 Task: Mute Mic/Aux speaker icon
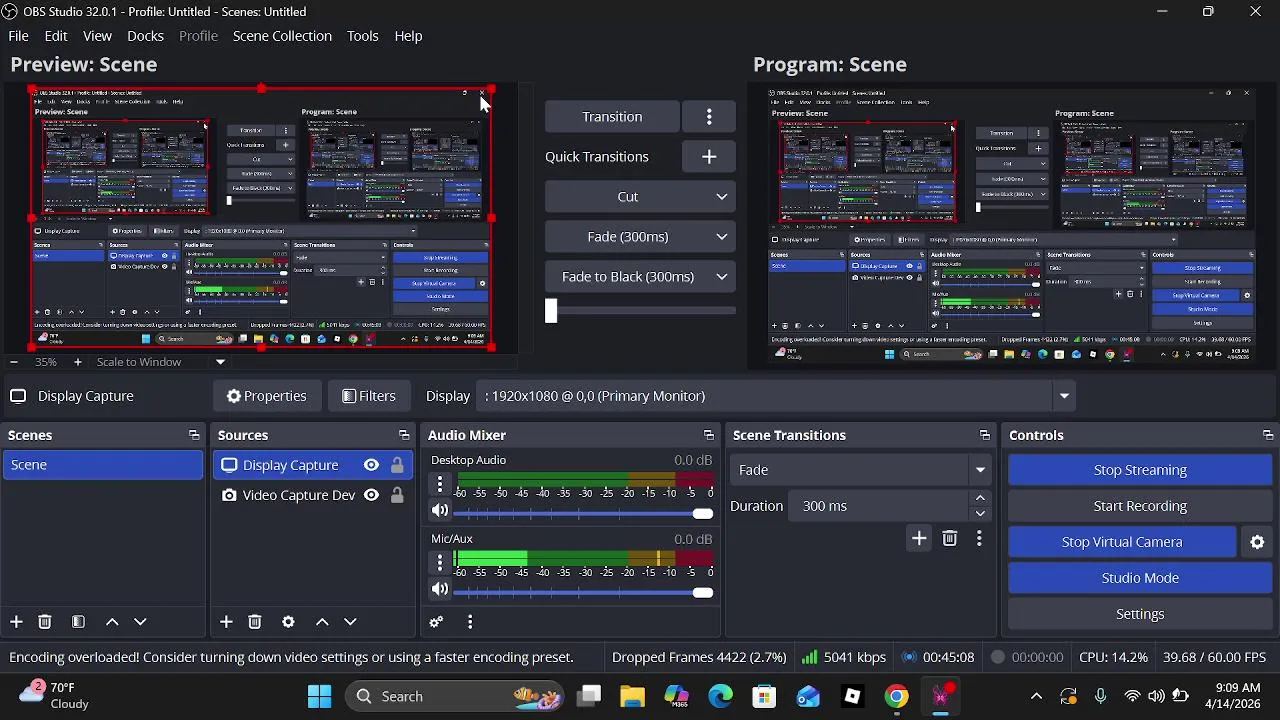(x=440, y=590)
